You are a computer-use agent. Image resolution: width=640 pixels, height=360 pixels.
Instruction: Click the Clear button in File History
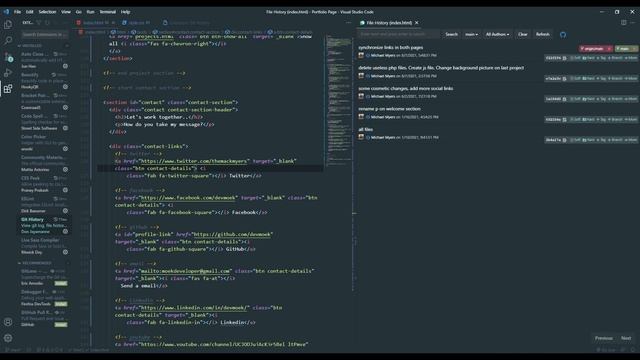pos(522,34)
